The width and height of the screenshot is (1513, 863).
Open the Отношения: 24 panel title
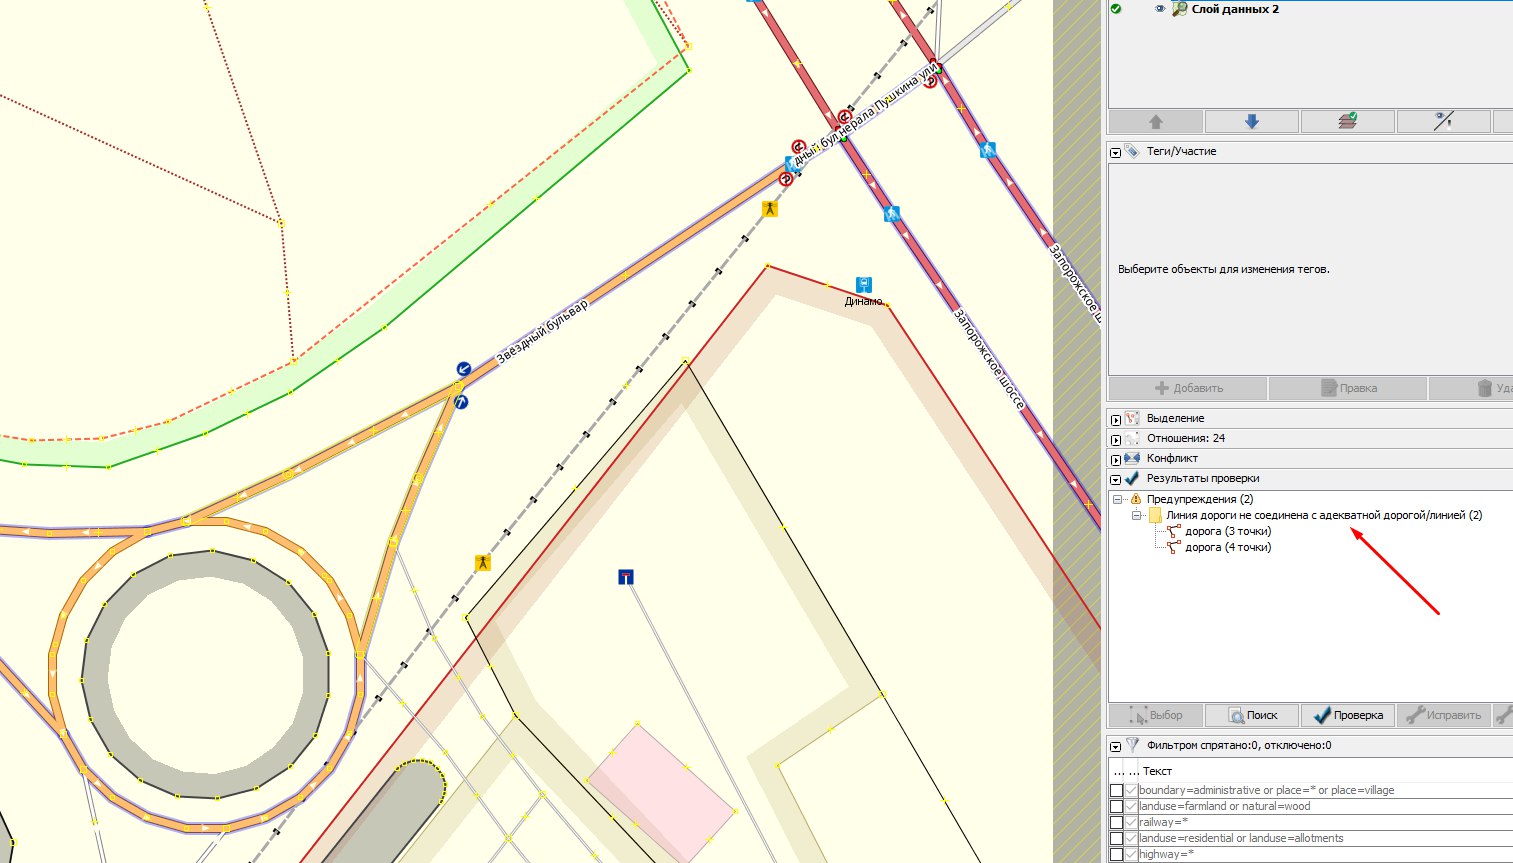[x=1186, y=438]
